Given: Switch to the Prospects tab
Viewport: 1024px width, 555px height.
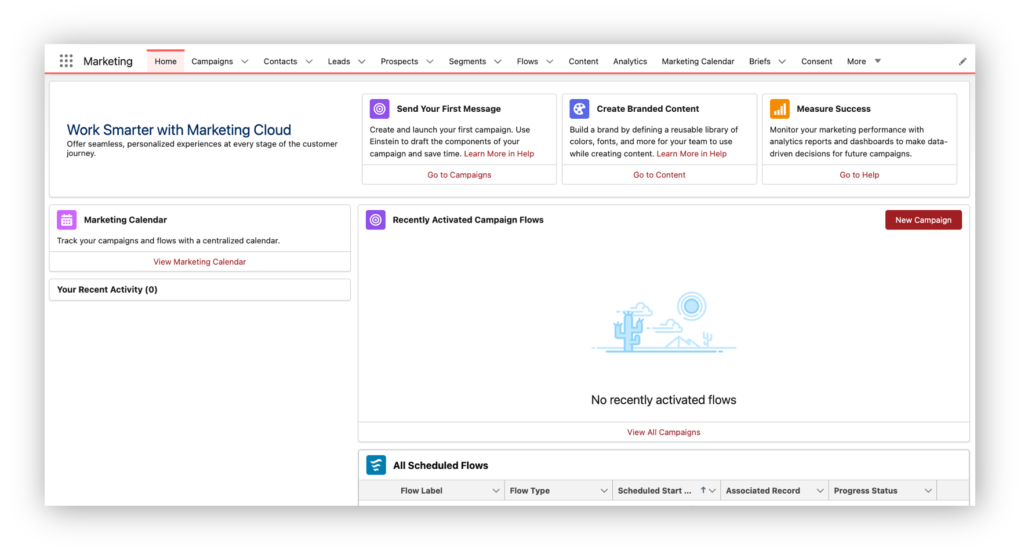Looking at the screenshot, I should (399, 61).
